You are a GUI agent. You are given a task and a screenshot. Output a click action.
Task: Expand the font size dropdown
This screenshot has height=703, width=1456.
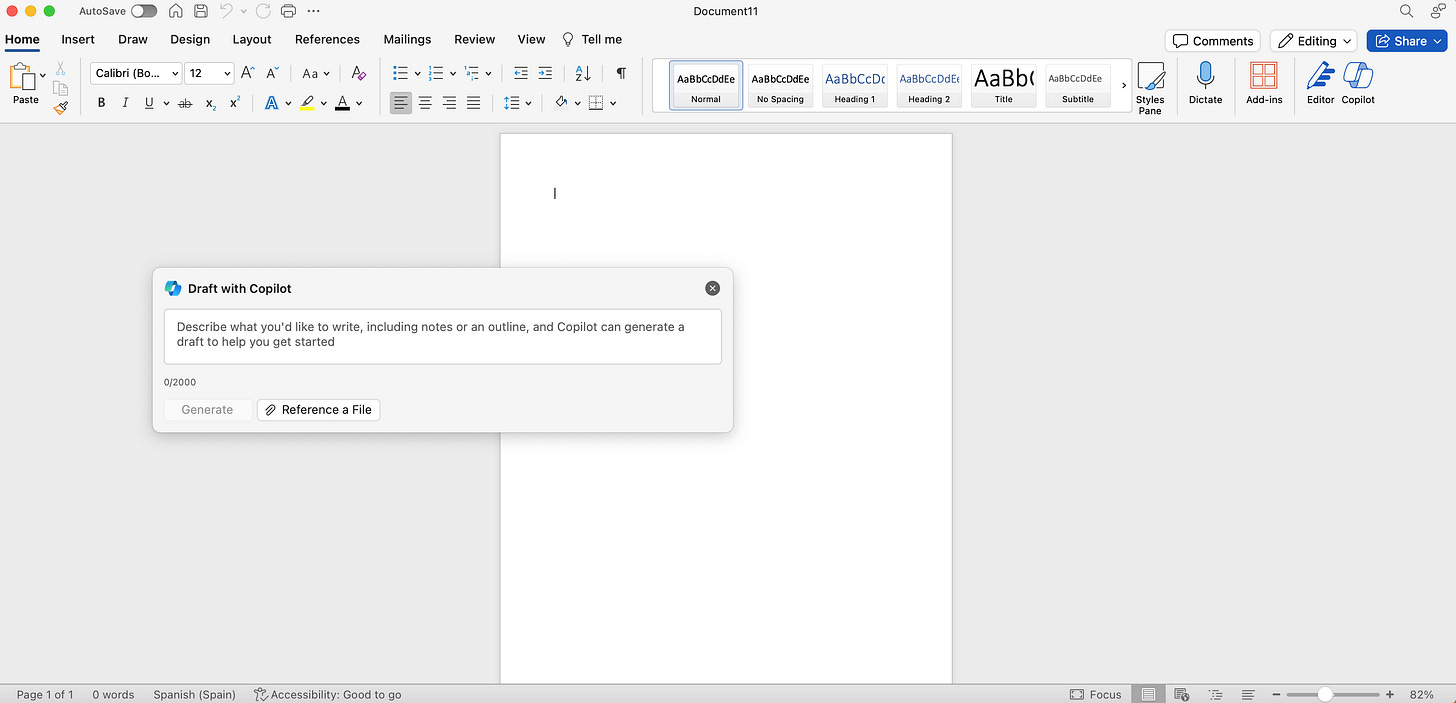[x=227, y=73]
